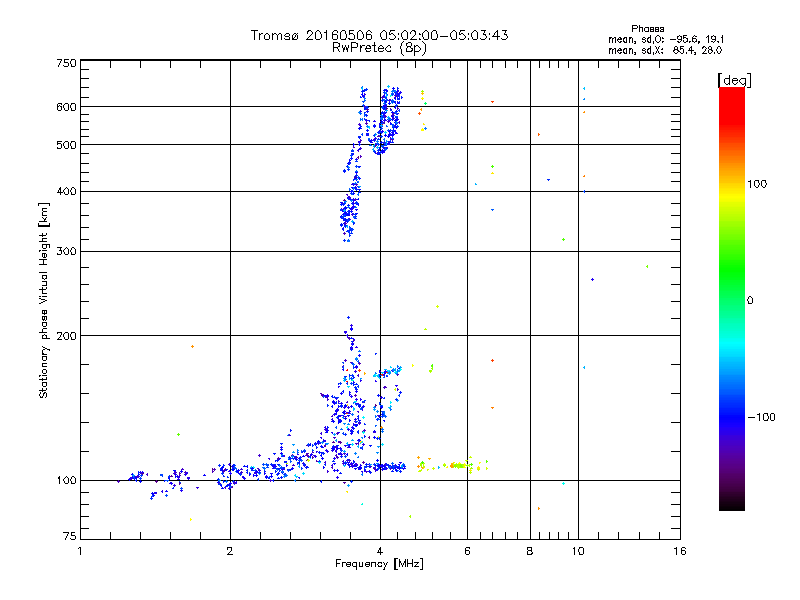Click the x-axis tick label '10'
This screenshot has width=800, height=600.
[x=578, y=551]
